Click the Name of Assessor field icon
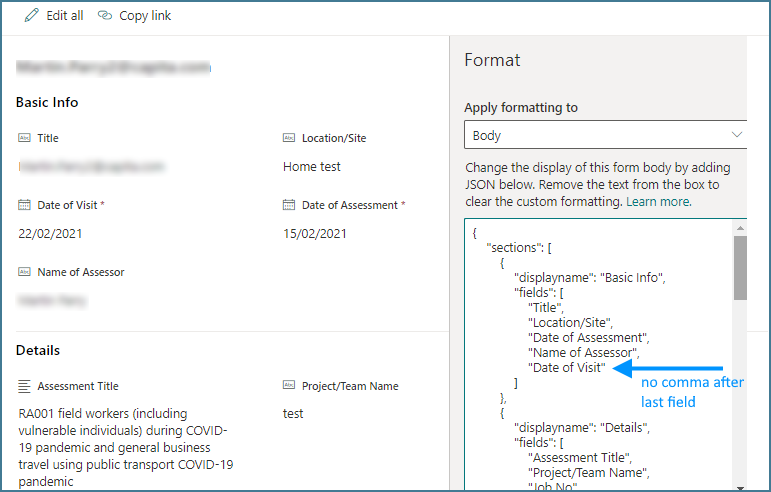Image resolution: width=771 pixels, height=492 pixels. pos(24,271)
